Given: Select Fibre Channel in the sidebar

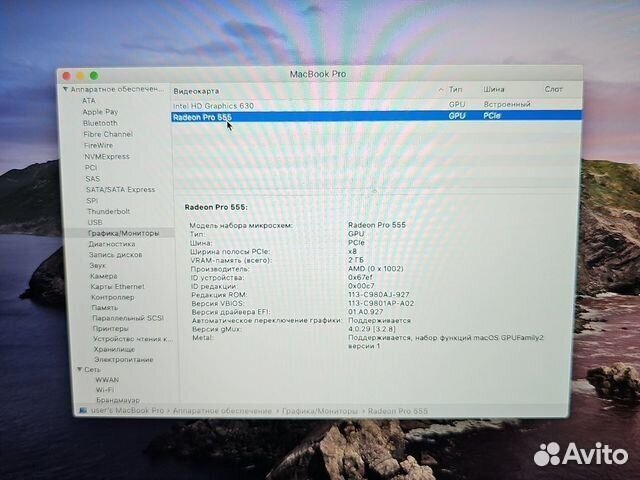Looking at the screenshot, I should [x=108, y=134].
